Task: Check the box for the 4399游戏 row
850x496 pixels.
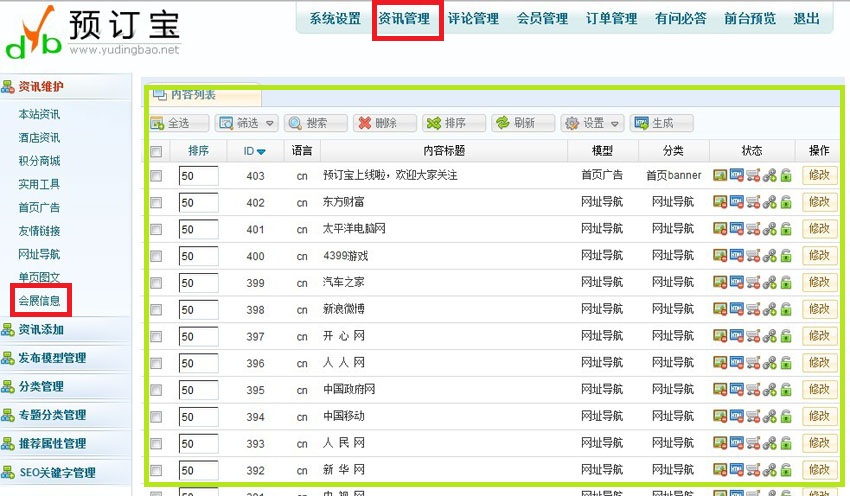Action: point(156,256)
